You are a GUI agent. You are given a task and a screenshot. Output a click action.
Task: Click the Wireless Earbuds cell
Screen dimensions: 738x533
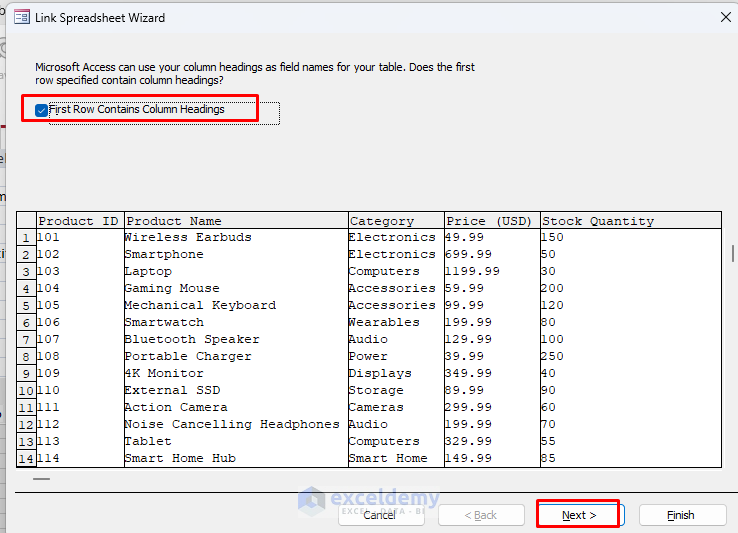point(236,237)
